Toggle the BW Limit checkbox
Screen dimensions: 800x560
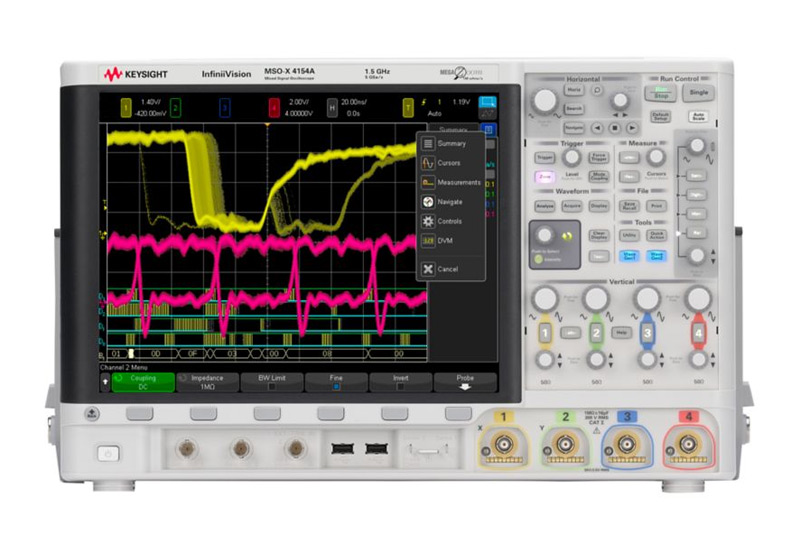[271, 382]
